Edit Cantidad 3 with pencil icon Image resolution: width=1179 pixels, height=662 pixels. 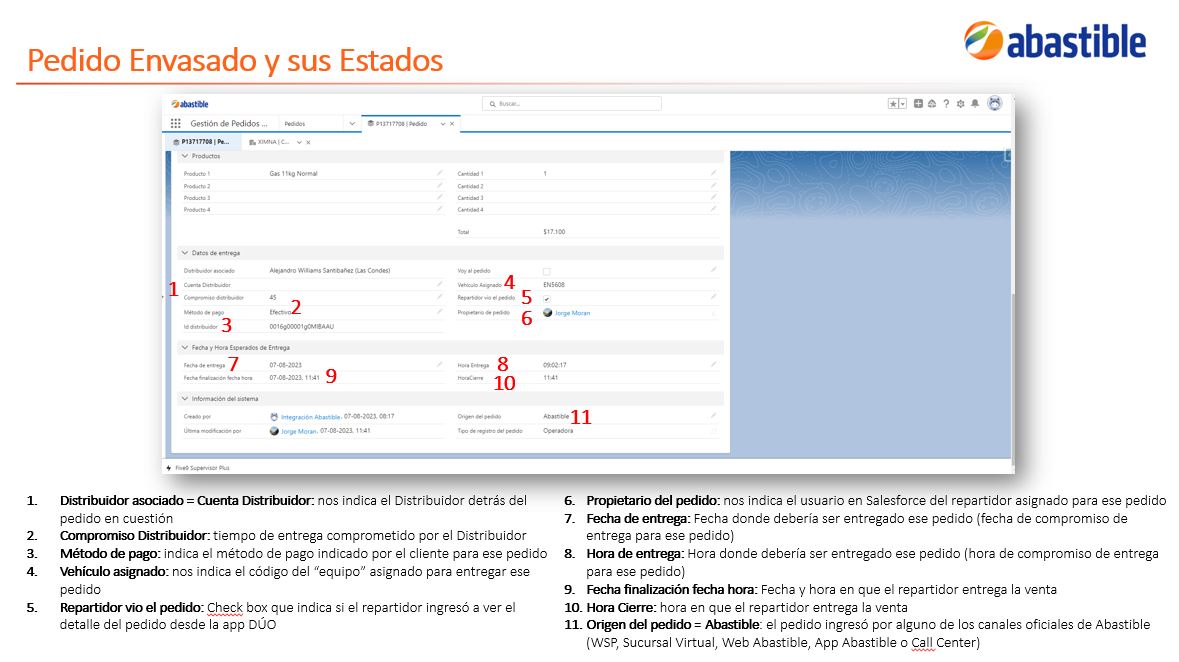click(x=714, y=198)
